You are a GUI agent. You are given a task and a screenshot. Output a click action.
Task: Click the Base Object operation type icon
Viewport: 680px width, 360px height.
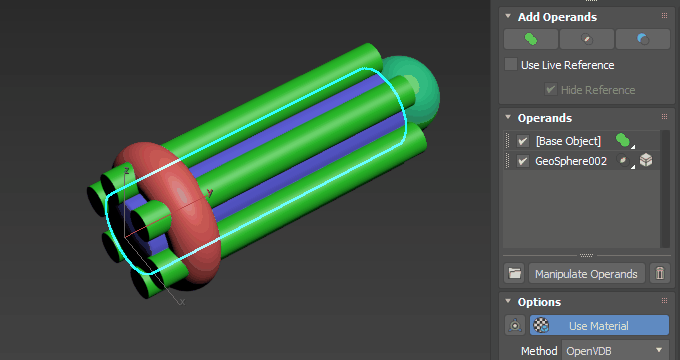pyautogui.click(x=624, y=141)
